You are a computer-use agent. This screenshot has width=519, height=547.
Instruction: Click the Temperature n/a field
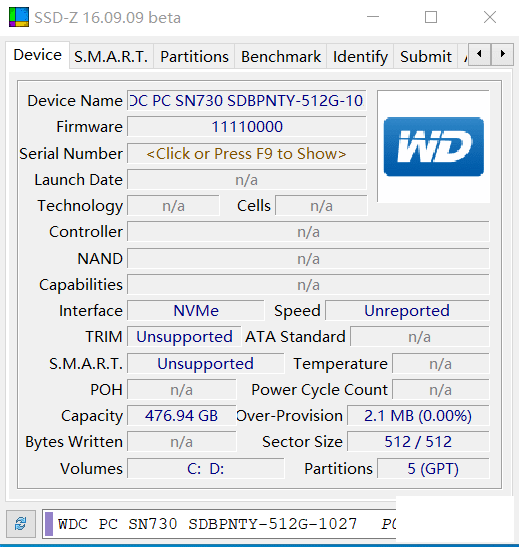(x=441, y=364)
